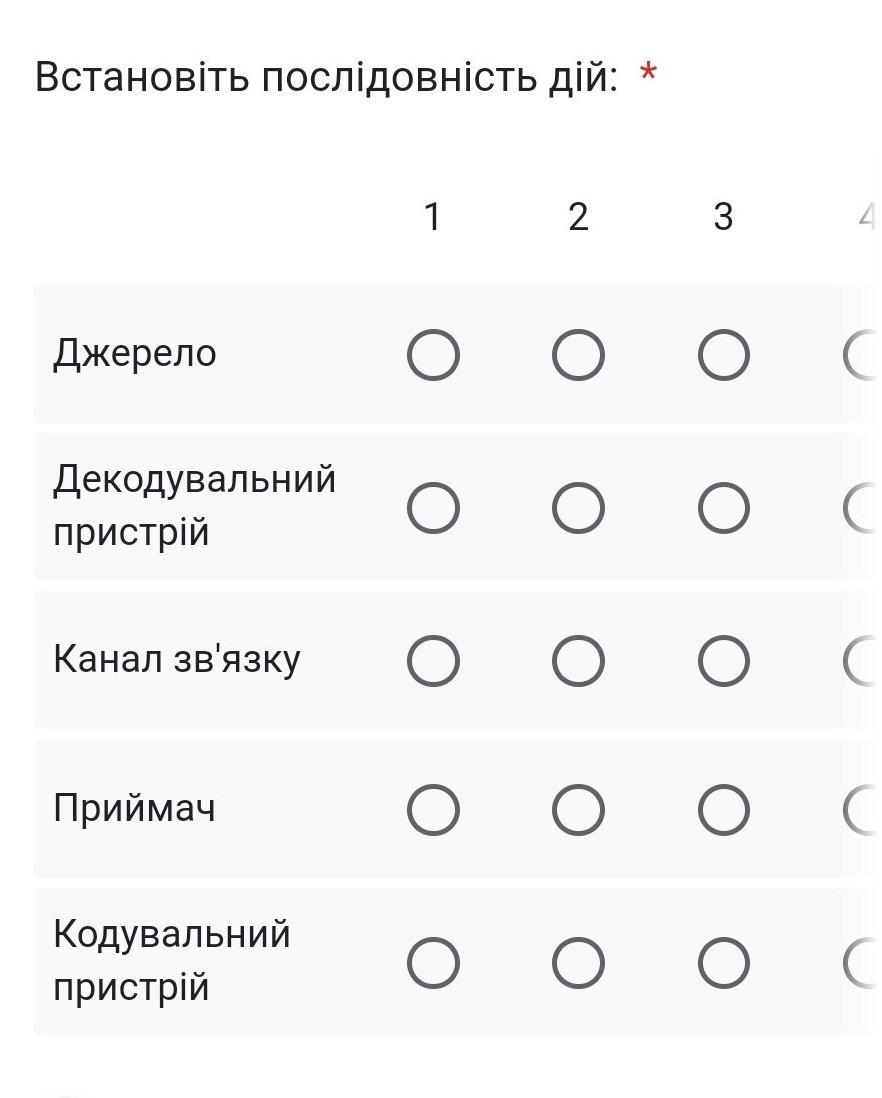This screenshot has height=1098, width=882.
Task: Select position 1 for Приймач
Action: 433,809
